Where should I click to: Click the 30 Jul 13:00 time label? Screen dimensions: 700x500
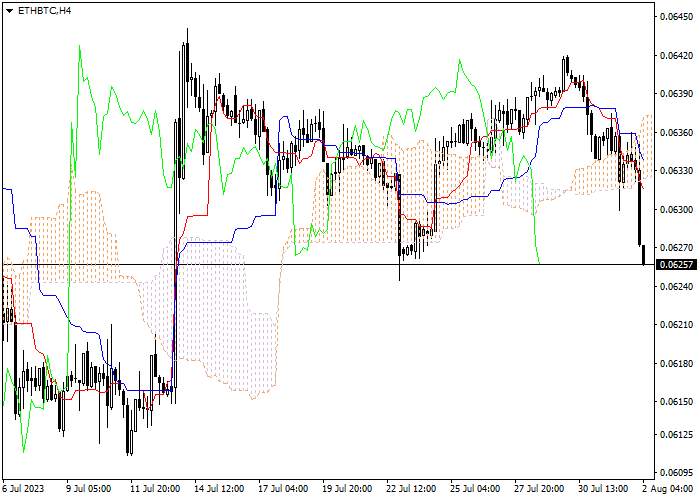(604, 488)
